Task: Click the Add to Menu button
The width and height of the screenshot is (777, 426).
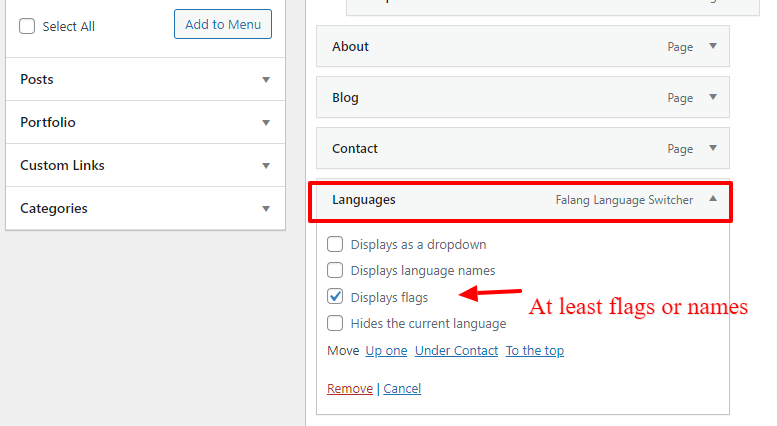Action: 223,24
